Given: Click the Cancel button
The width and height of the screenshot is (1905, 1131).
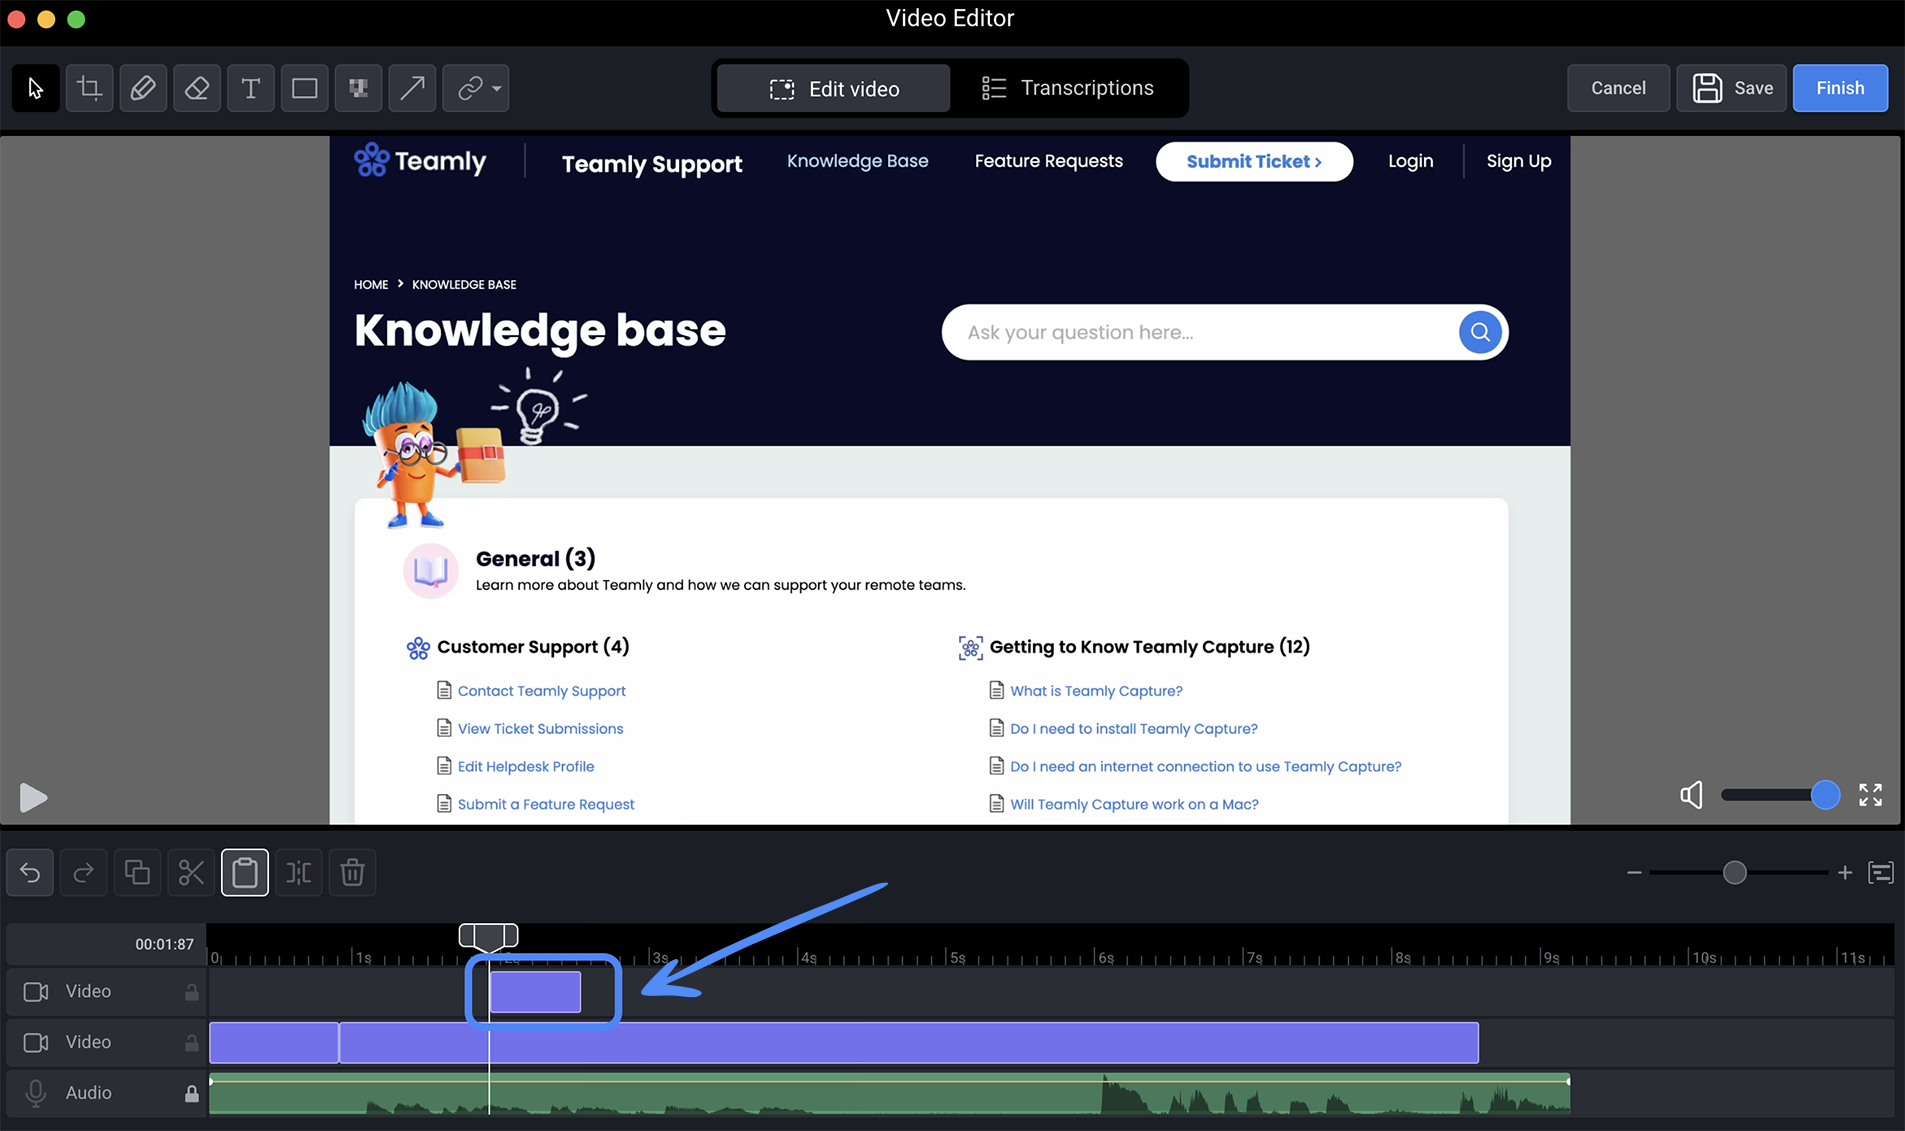Looking at the screenshot, I should click(x=1618, y=88).
